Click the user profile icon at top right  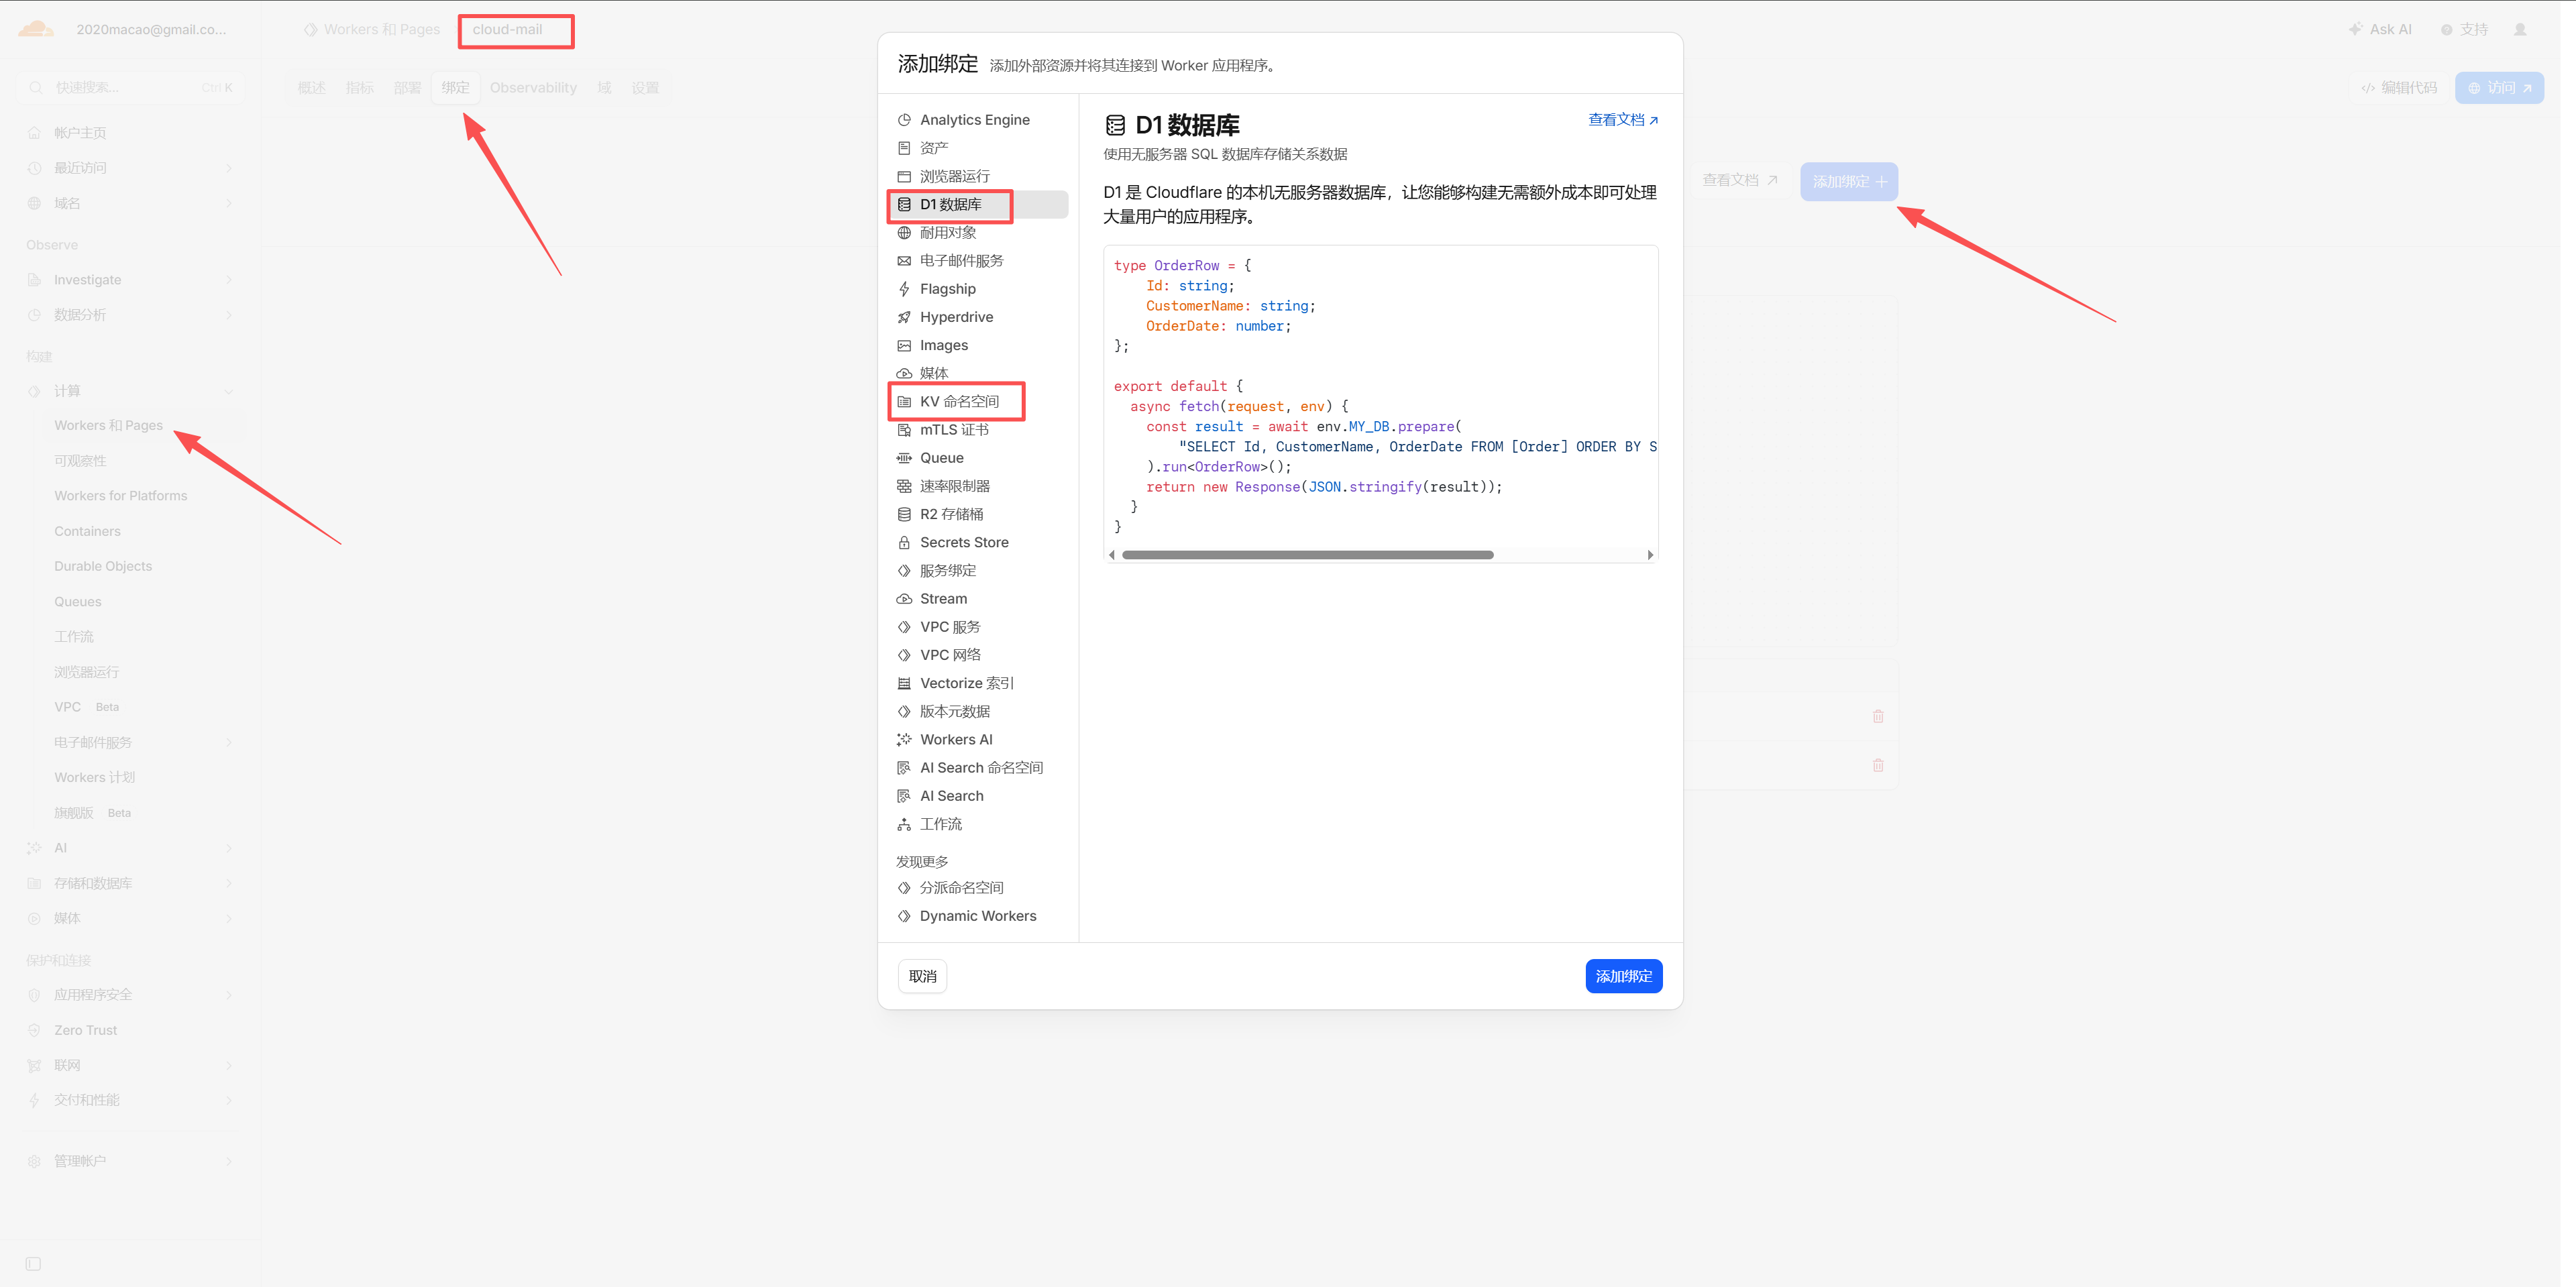tap(2520, 30)
